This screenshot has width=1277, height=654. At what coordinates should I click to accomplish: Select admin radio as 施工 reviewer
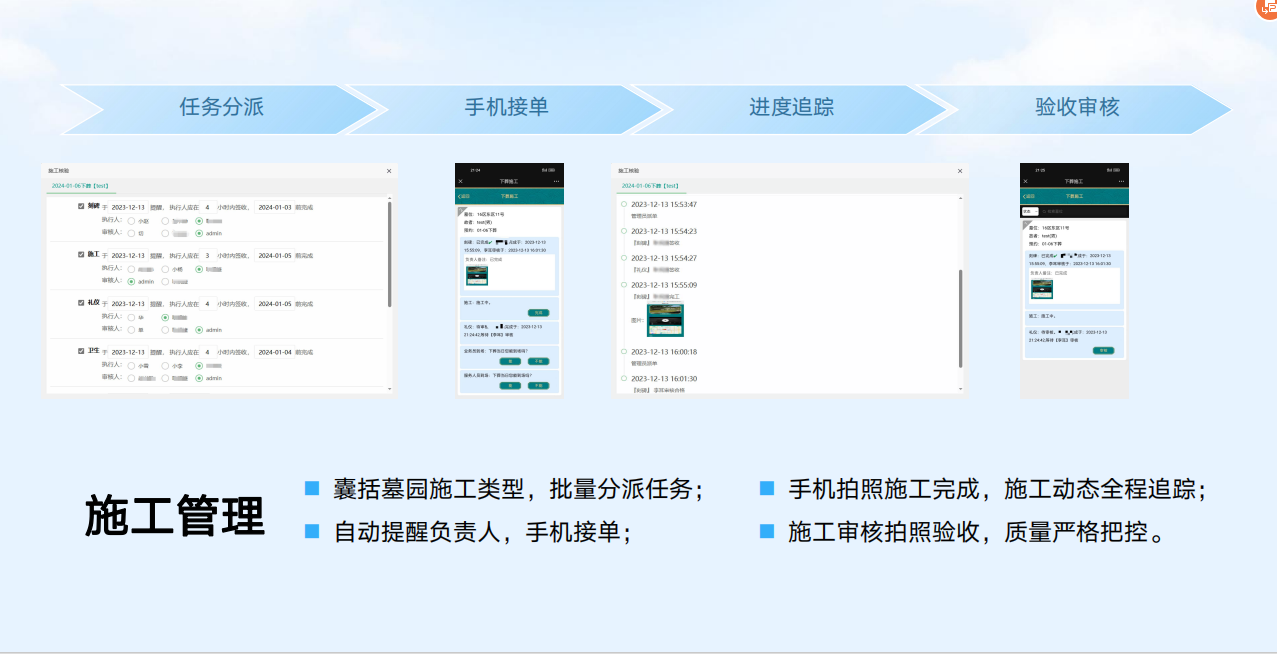[131, 281]
